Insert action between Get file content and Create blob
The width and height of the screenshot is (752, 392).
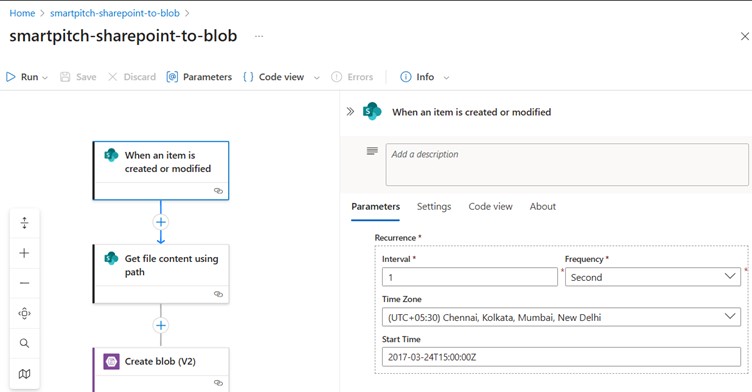161,325
